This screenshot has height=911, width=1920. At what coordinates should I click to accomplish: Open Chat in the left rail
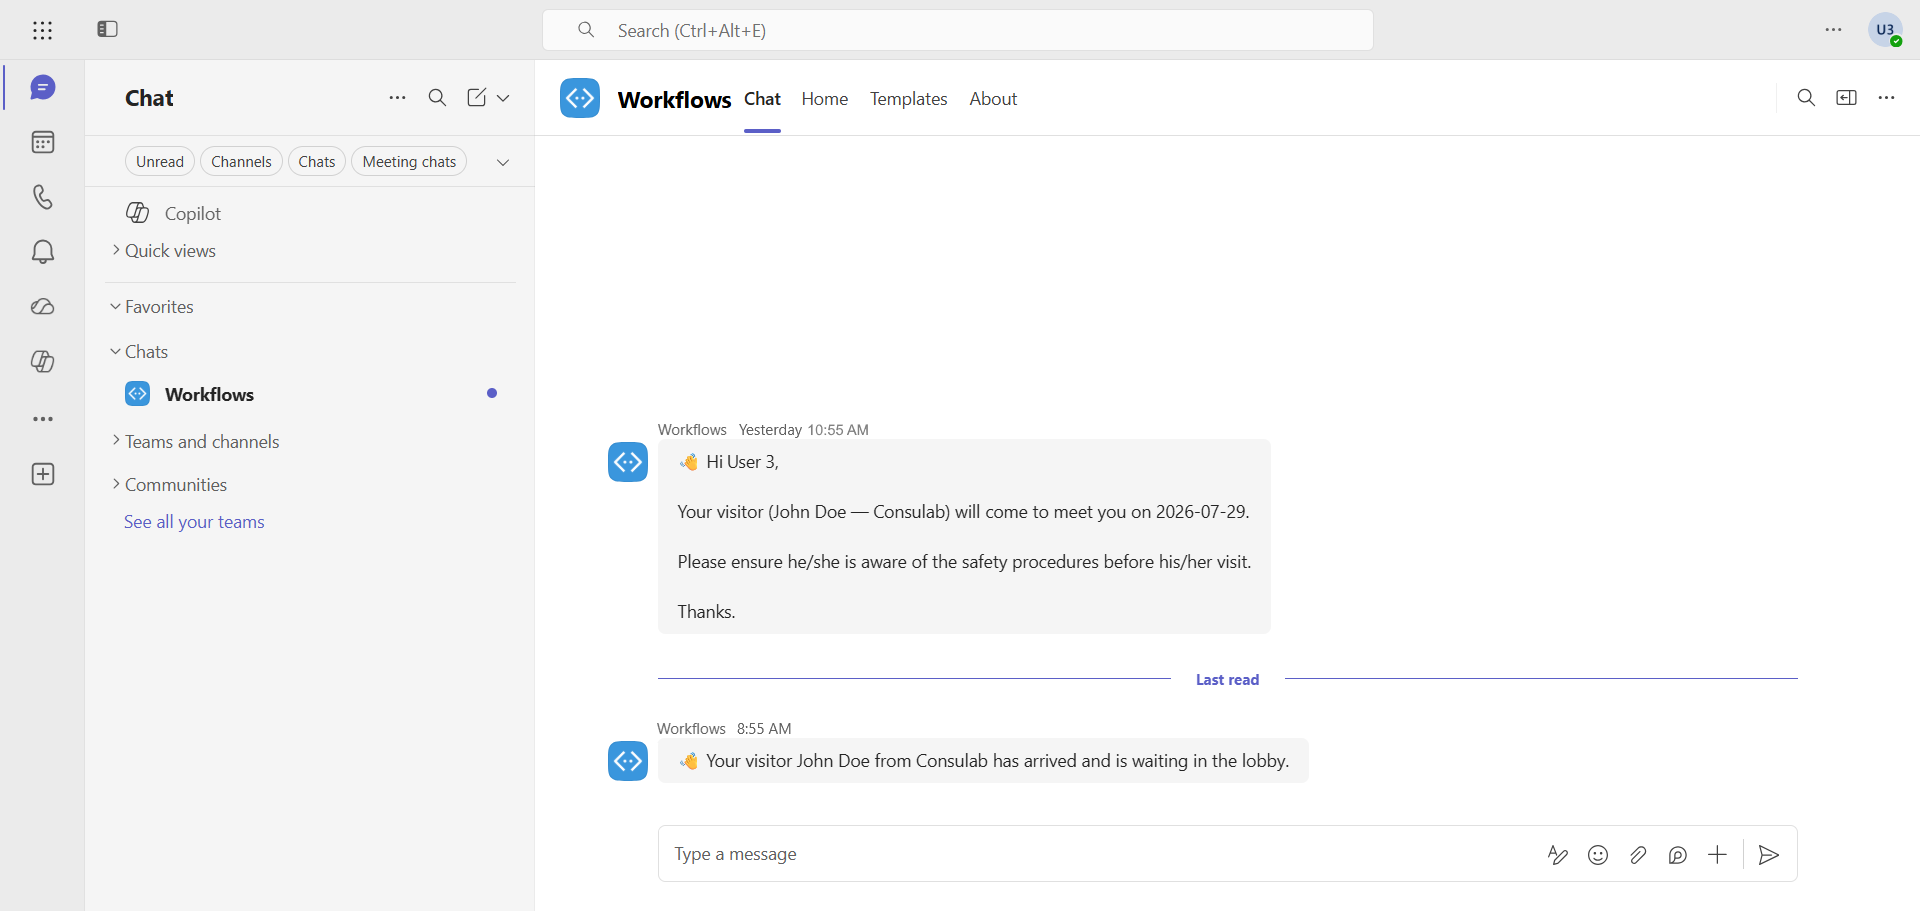click(42, 88)
